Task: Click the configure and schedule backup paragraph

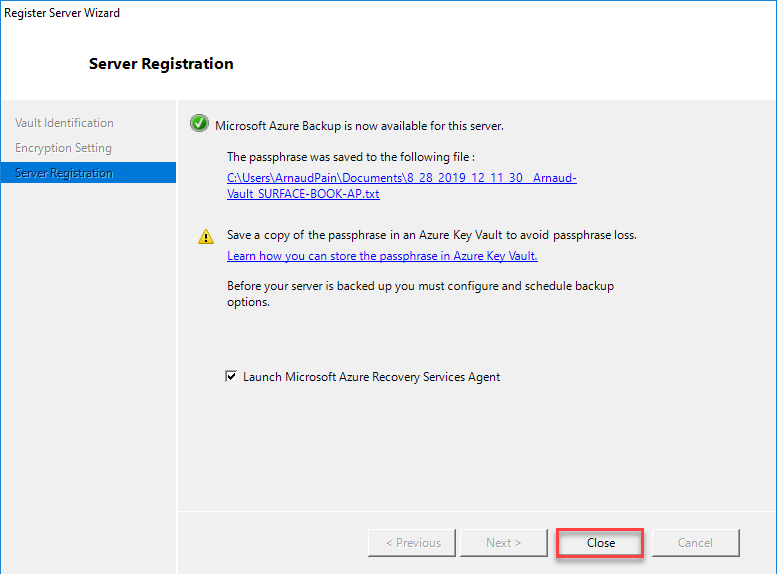Action: click(420, 294)
